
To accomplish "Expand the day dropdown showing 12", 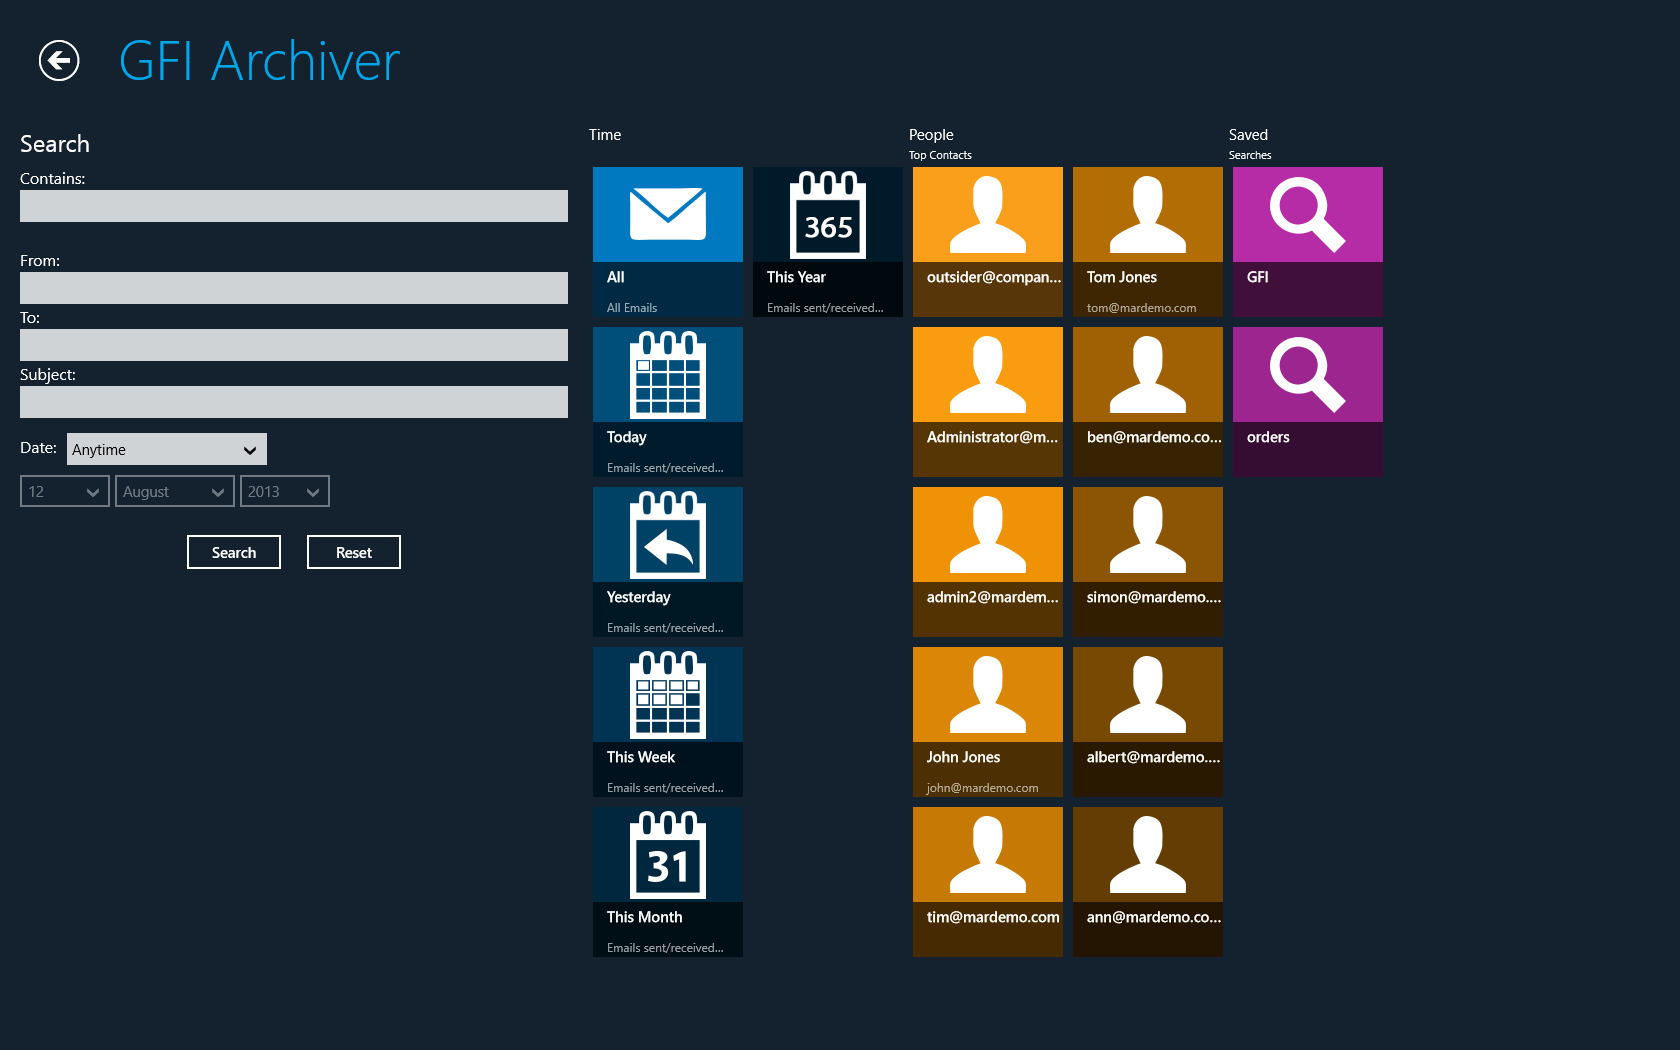I will tap(64, 491).
